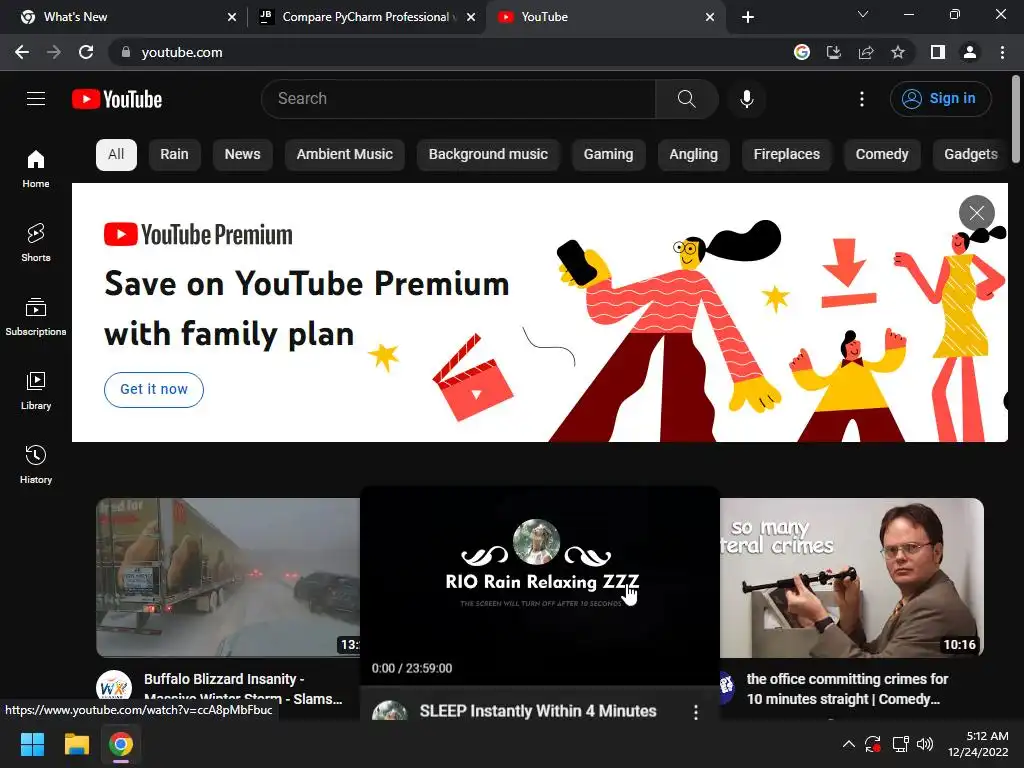Close the YouTube Premium banner
This screenshot has height=768, width=1024.
(x=976, y=213)
